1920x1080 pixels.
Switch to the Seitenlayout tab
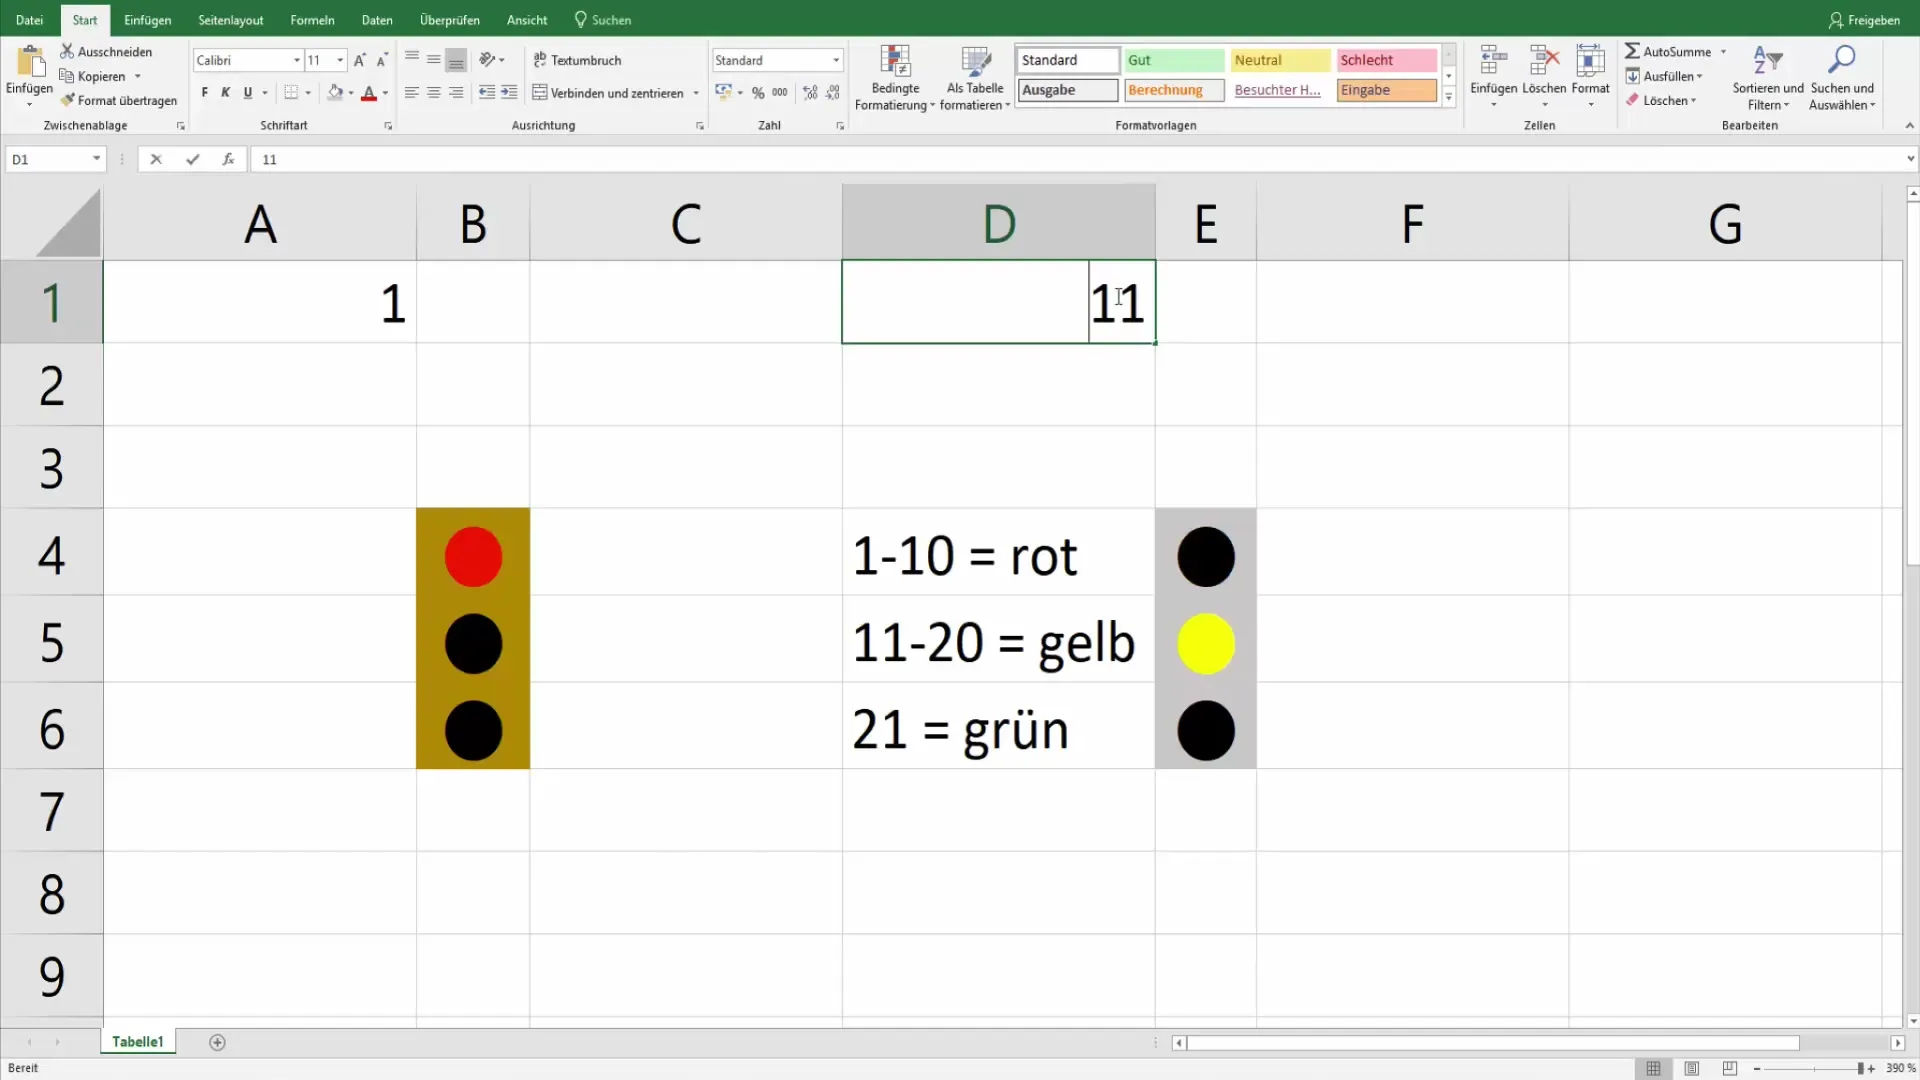click(x=230, y=20)
